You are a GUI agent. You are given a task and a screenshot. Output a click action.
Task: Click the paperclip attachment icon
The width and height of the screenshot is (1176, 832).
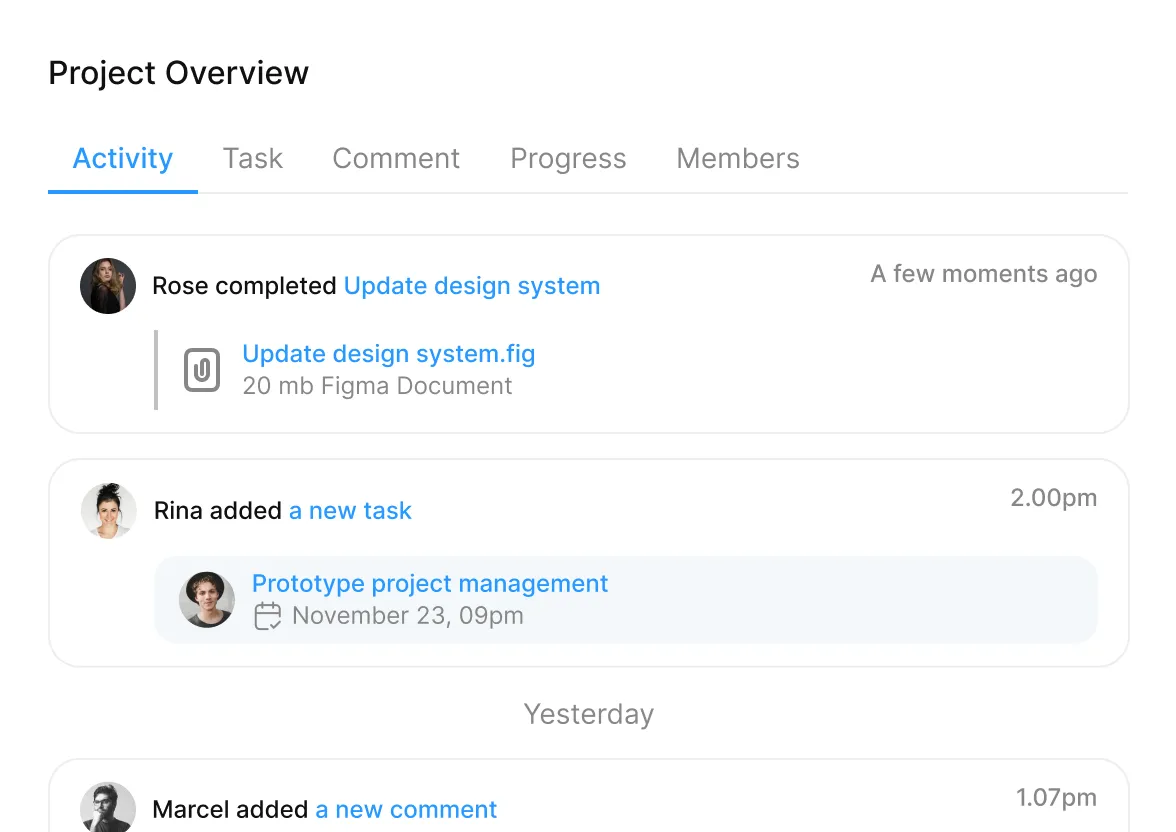[201, 371]
